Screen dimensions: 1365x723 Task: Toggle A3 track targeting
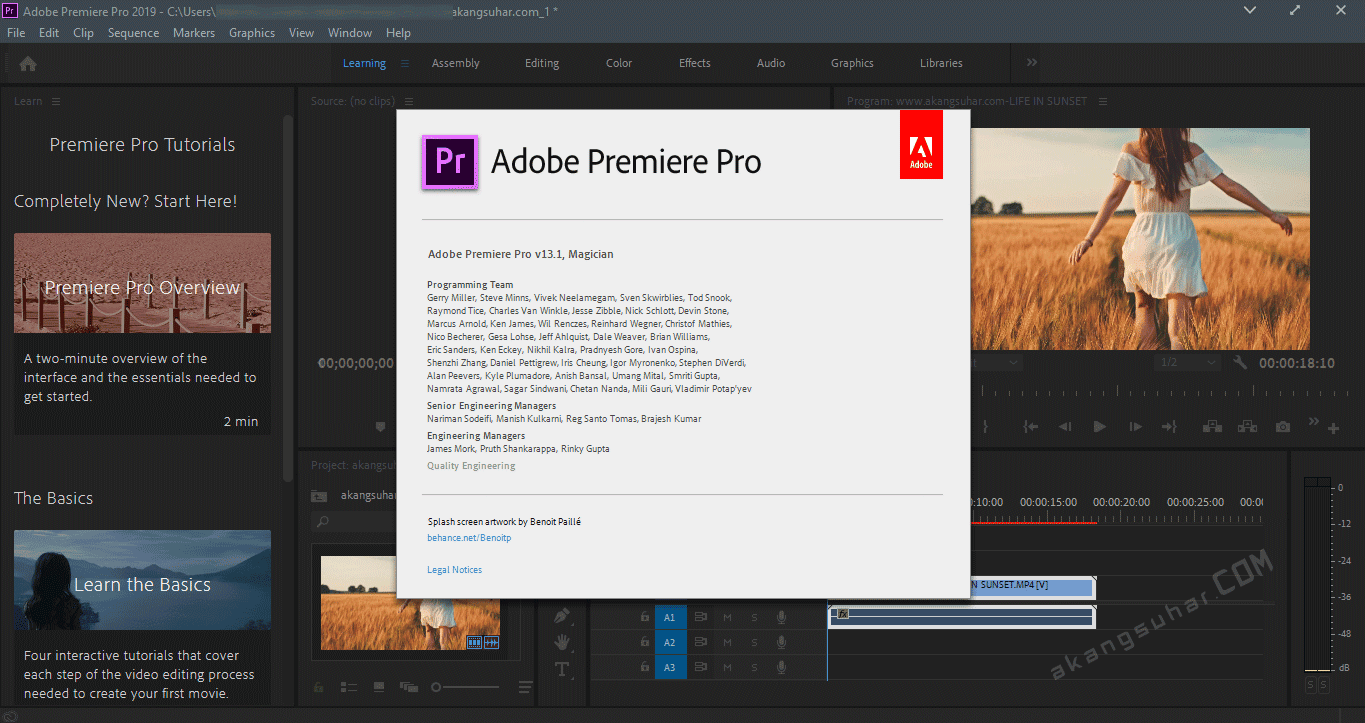tap(670, 667)
